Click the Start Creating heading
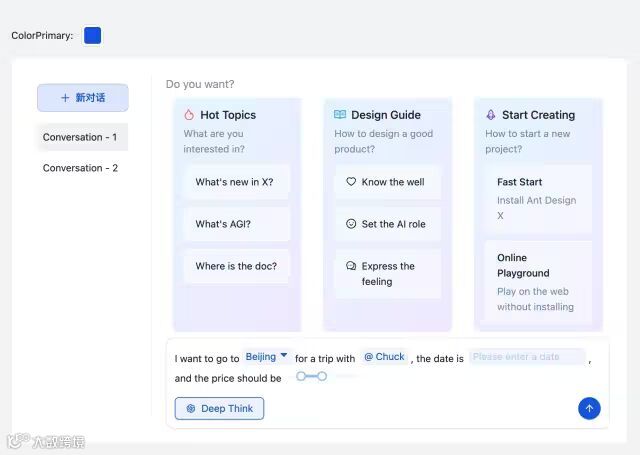The width and height of the screenshot is (640, 455). pos(538,115)
